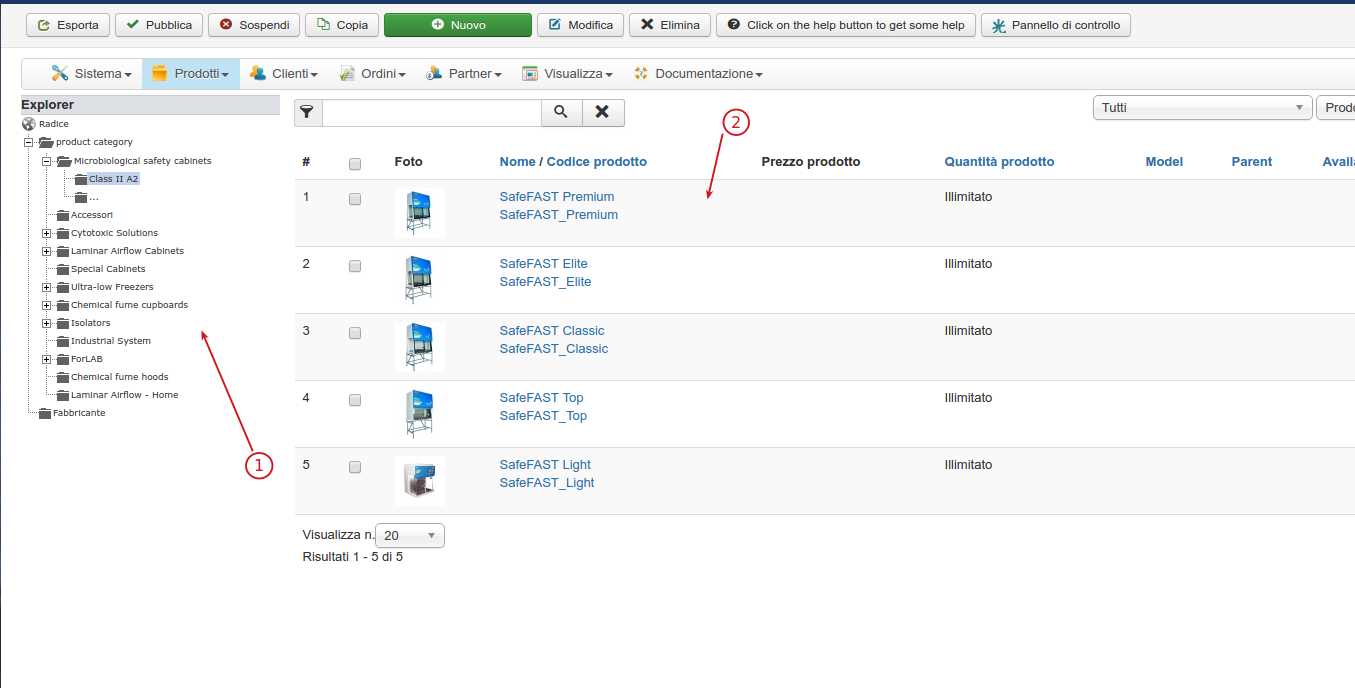
Task: Open SafeFAST Light product photo
Action: (x=419, y=481)
